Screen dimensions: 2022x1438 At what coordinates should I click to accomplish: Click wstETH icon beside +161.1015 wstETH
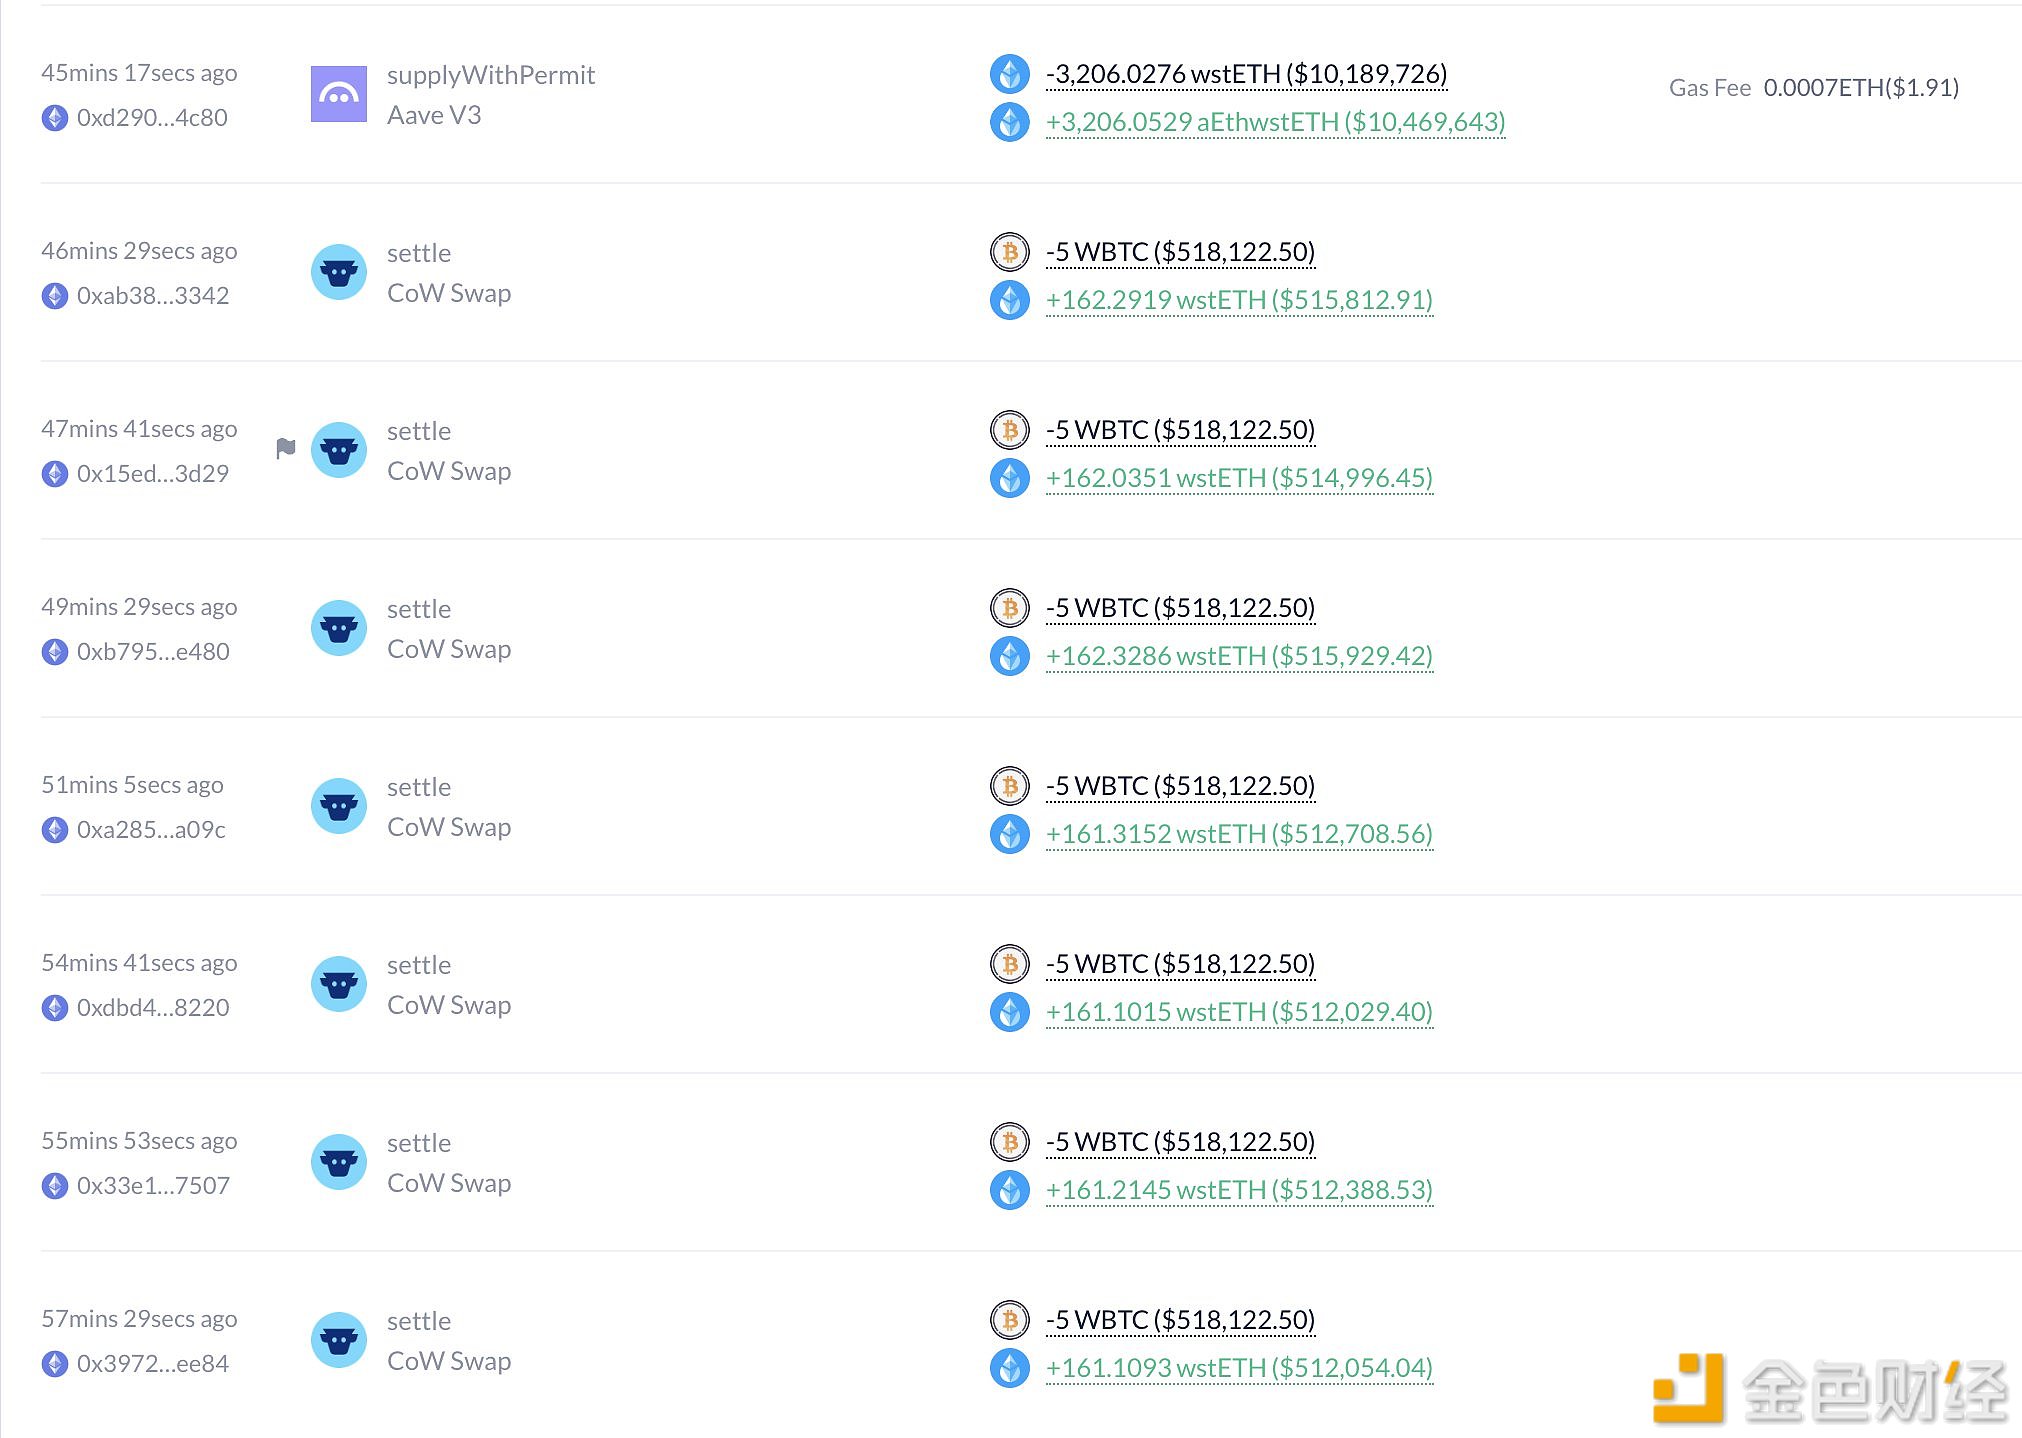1010,1012
